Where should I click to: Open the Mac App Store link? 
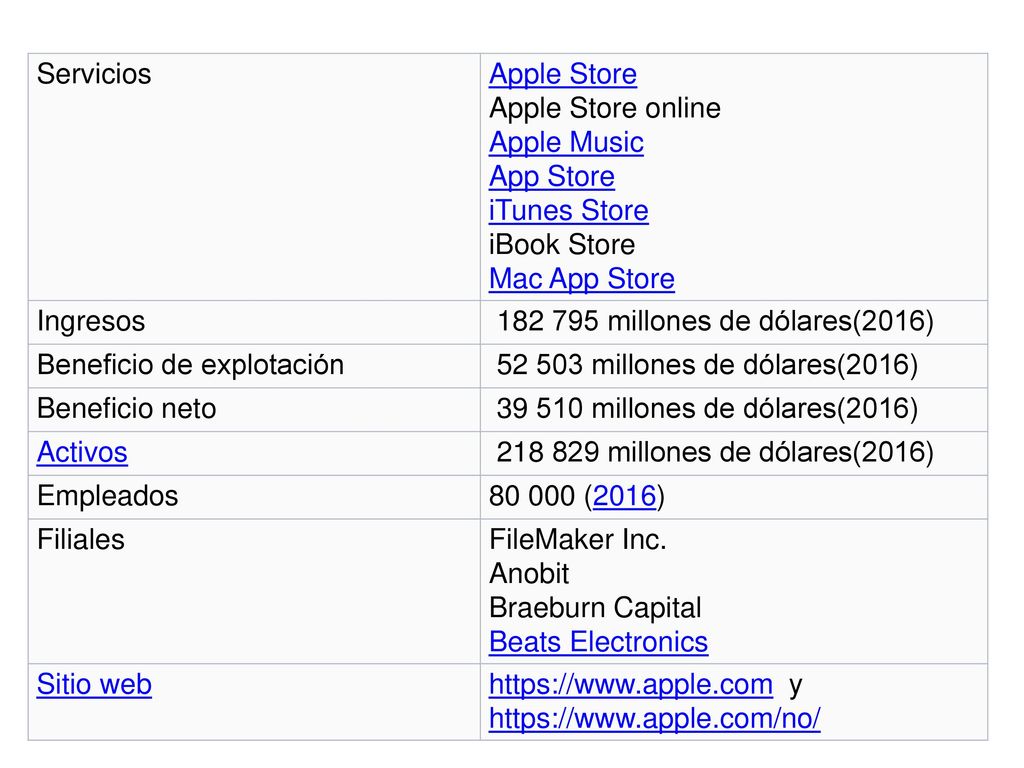coord(581,279)
